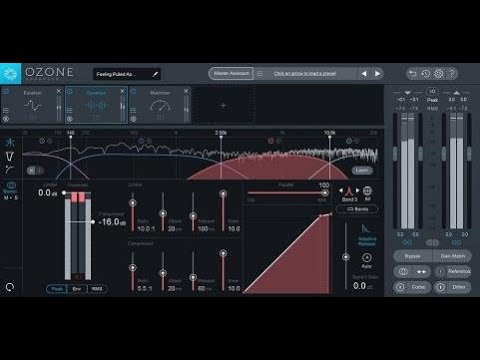
Task: Click the Bands button
Action: tap(357, 209)
